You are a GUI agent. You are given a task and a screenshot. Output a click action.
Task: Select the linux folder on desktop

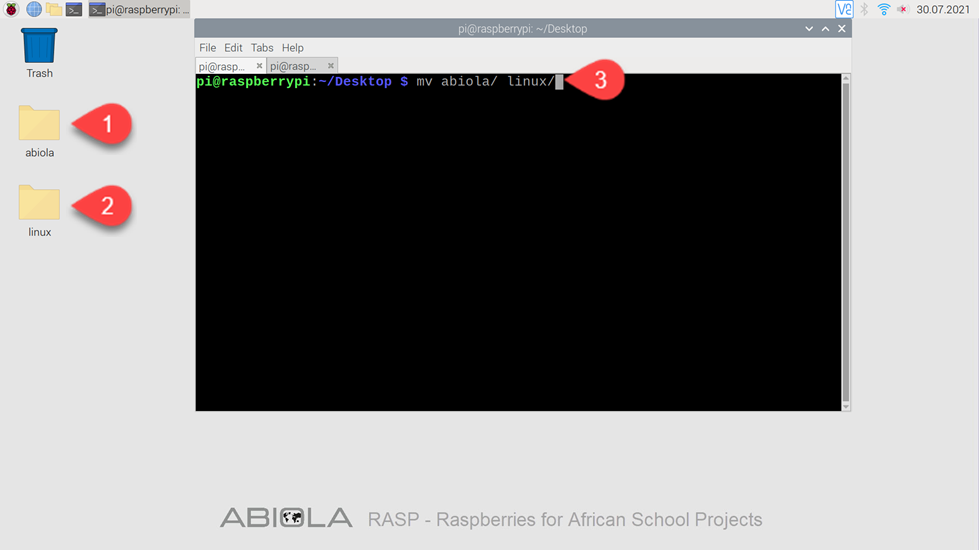click(x=39, y=211)
